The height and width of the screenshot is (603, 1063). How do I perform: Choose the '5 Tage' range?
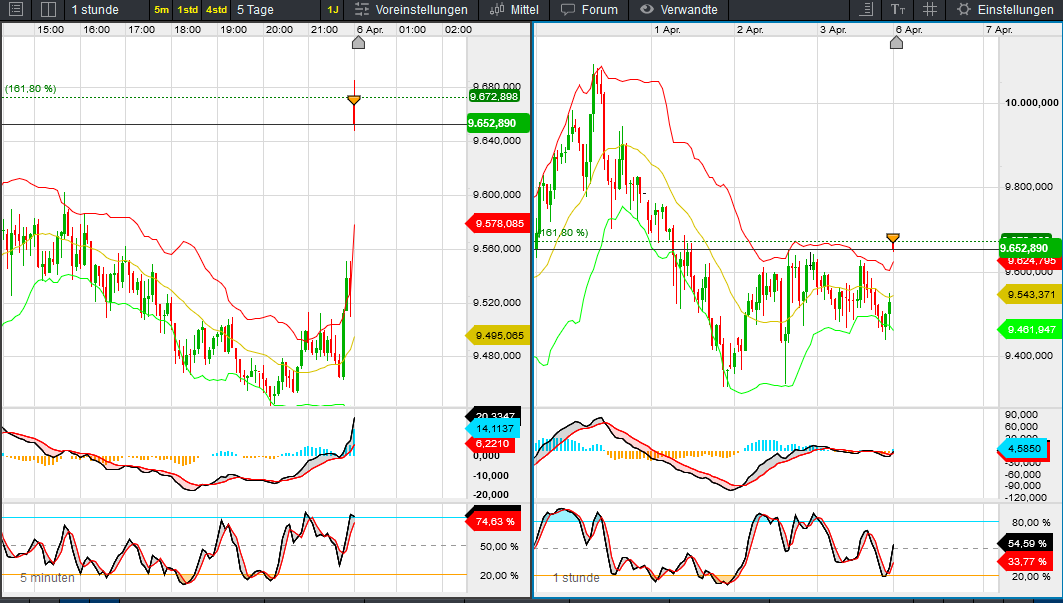[255, 9]
